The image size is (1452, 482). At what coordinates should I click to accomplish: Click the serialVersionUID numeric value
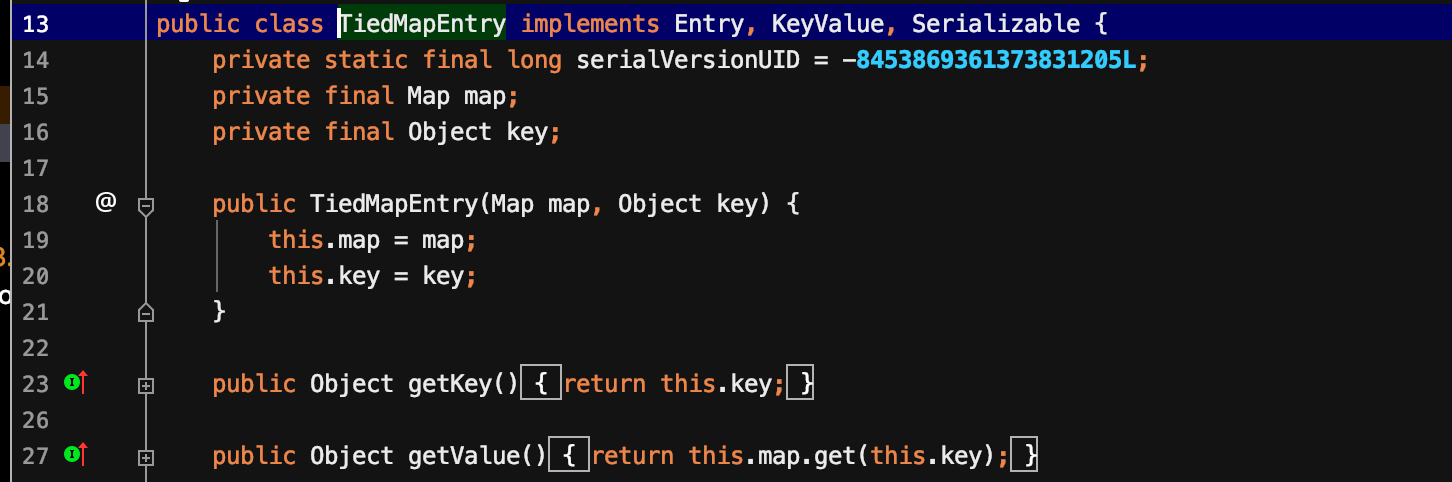[995, 60]
